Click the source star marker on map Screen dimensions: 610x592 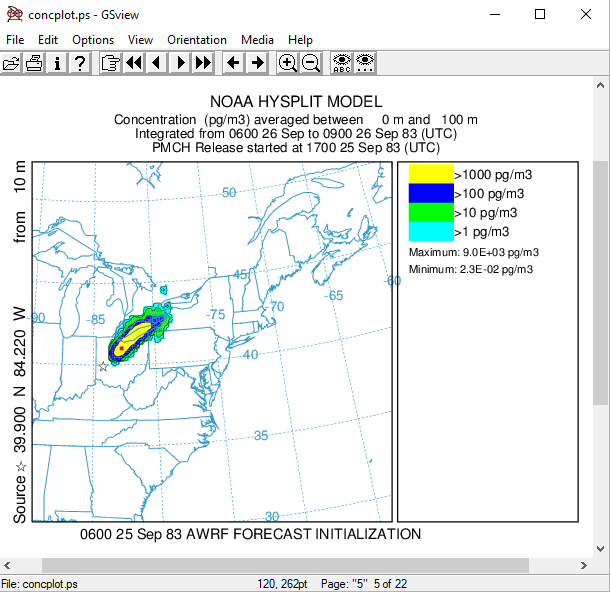click(x=103, y=366)
